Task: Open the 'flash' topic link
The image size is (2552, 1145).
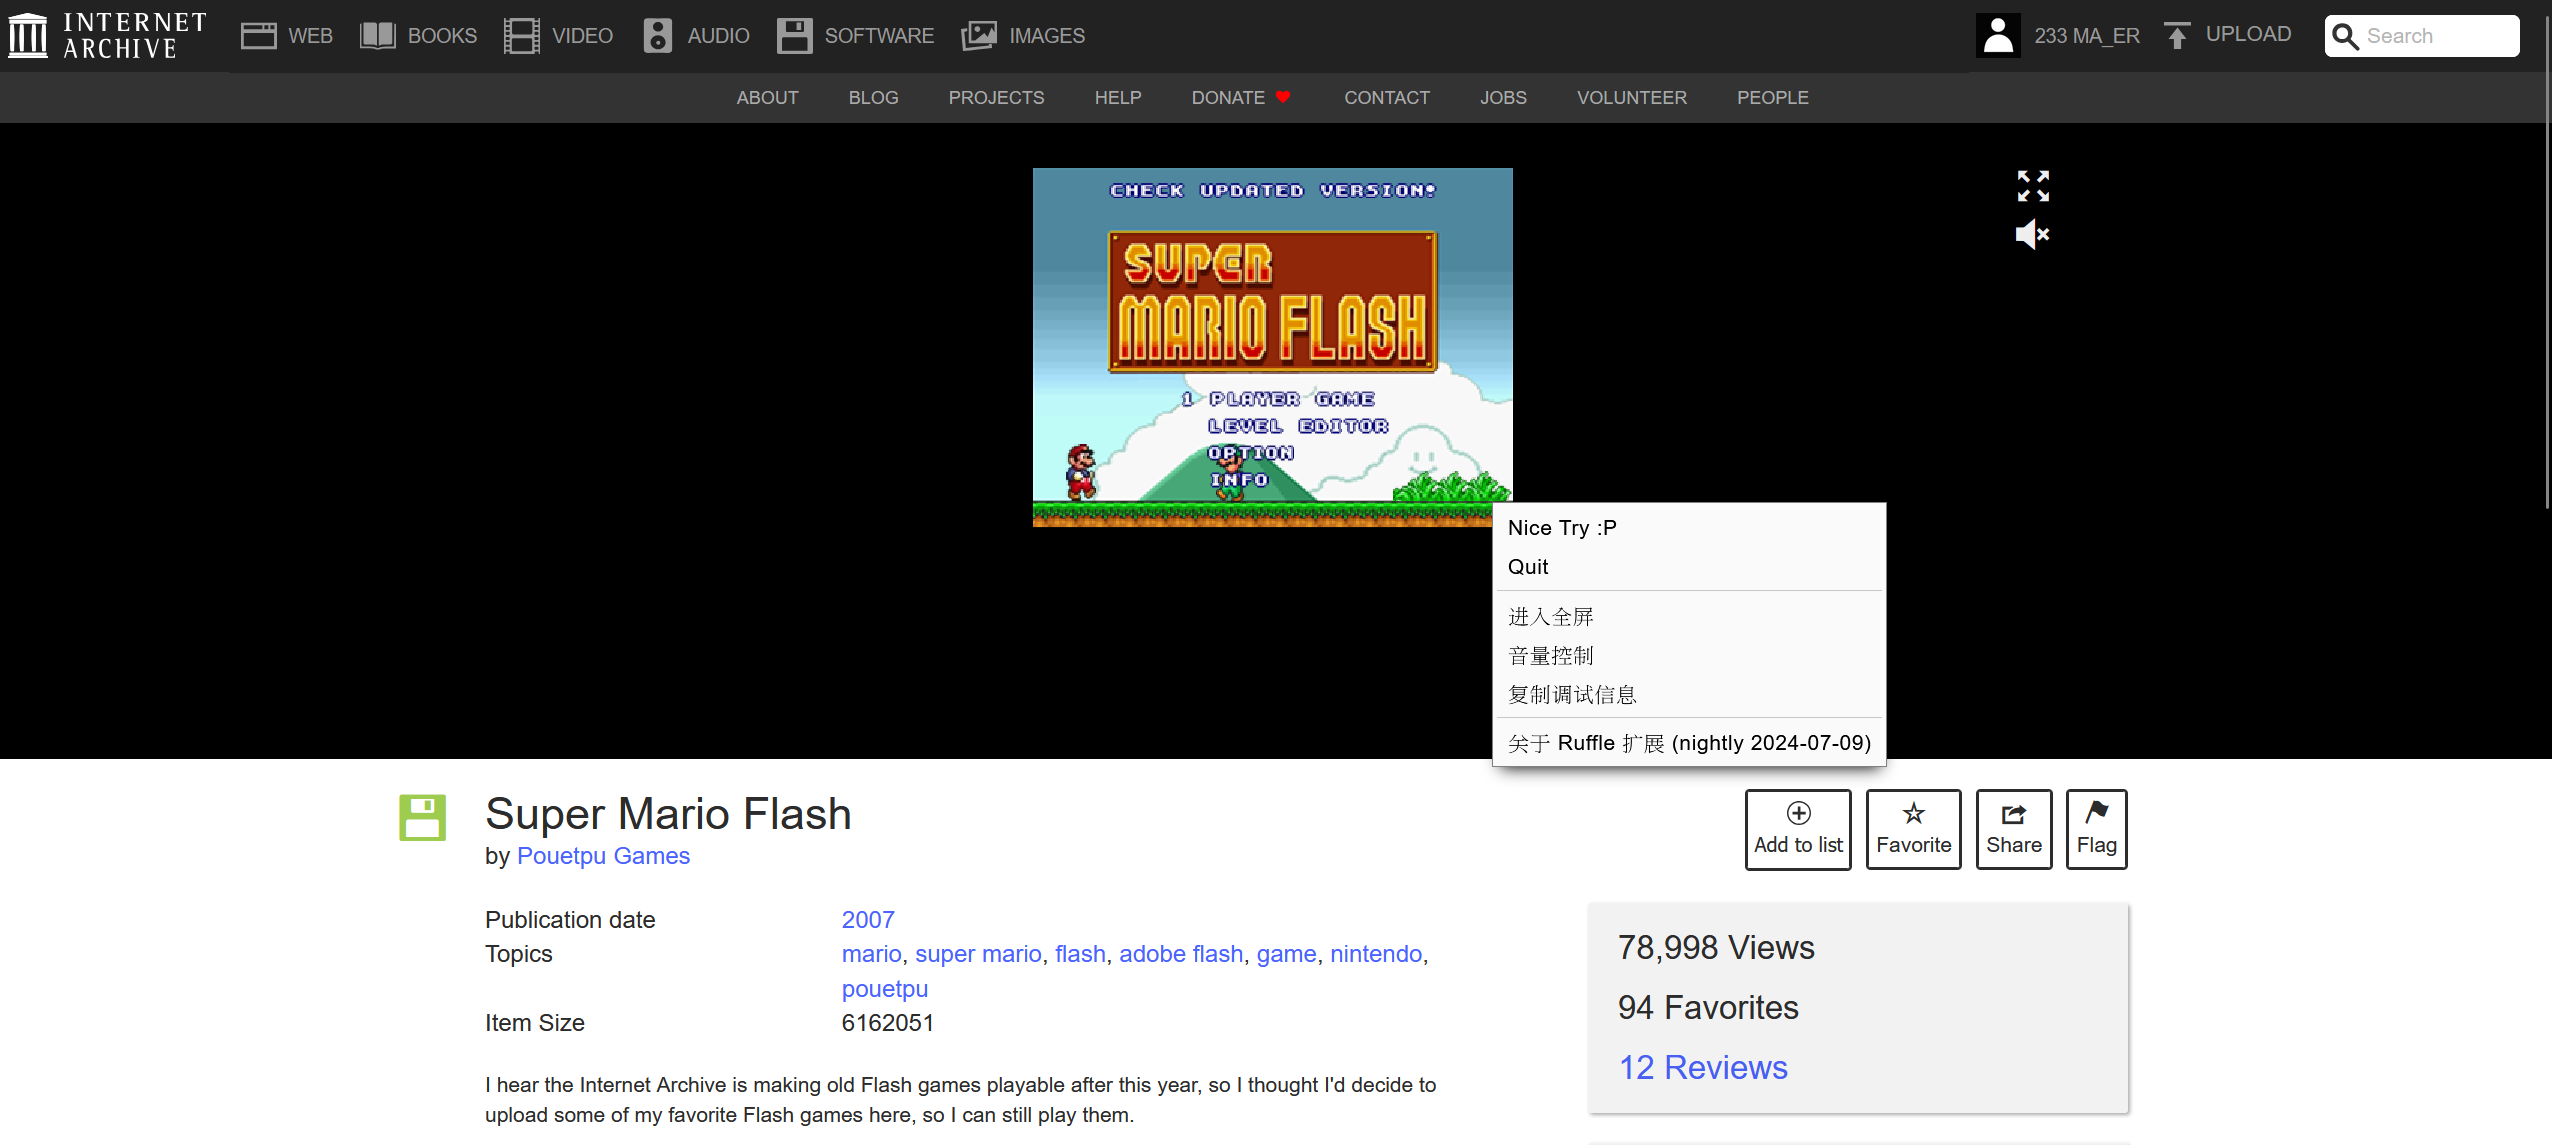Action: [1080, 954]
